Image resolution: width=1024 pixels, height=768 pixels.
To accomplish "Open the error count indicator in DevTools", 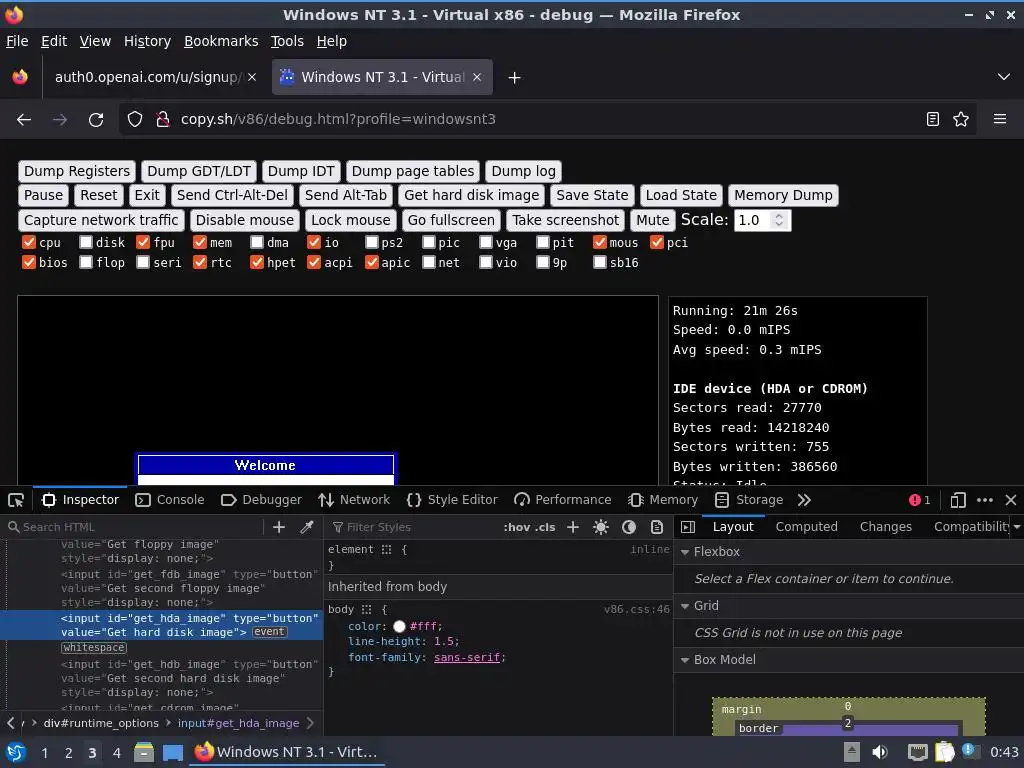I will point(920,500).
